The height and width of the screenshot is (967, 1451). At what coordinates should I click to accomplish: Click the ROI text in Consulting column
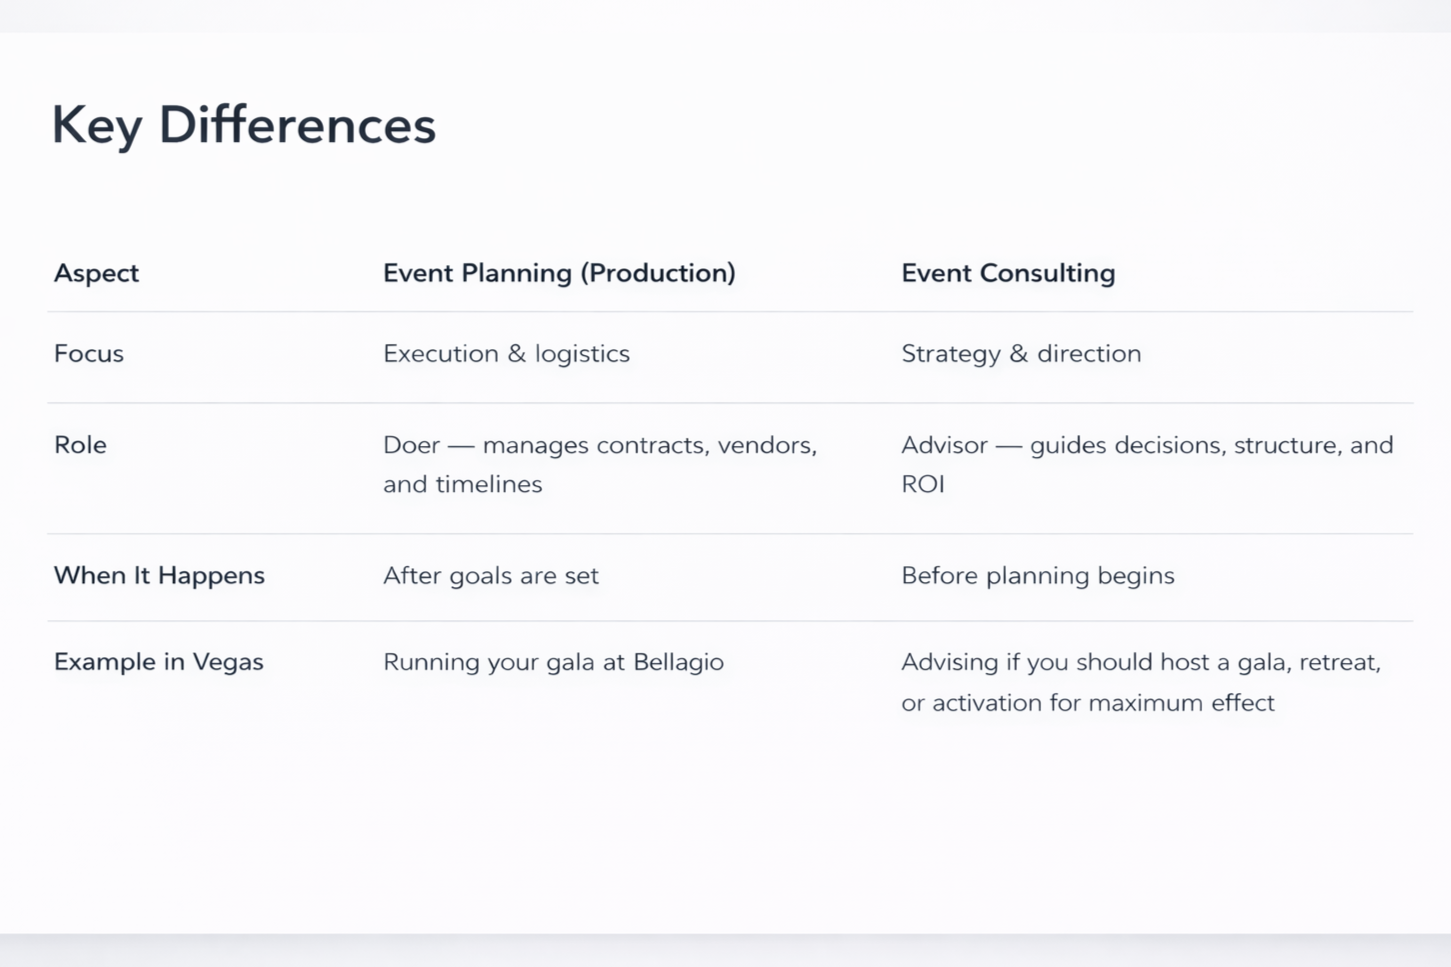coord(923,485)
